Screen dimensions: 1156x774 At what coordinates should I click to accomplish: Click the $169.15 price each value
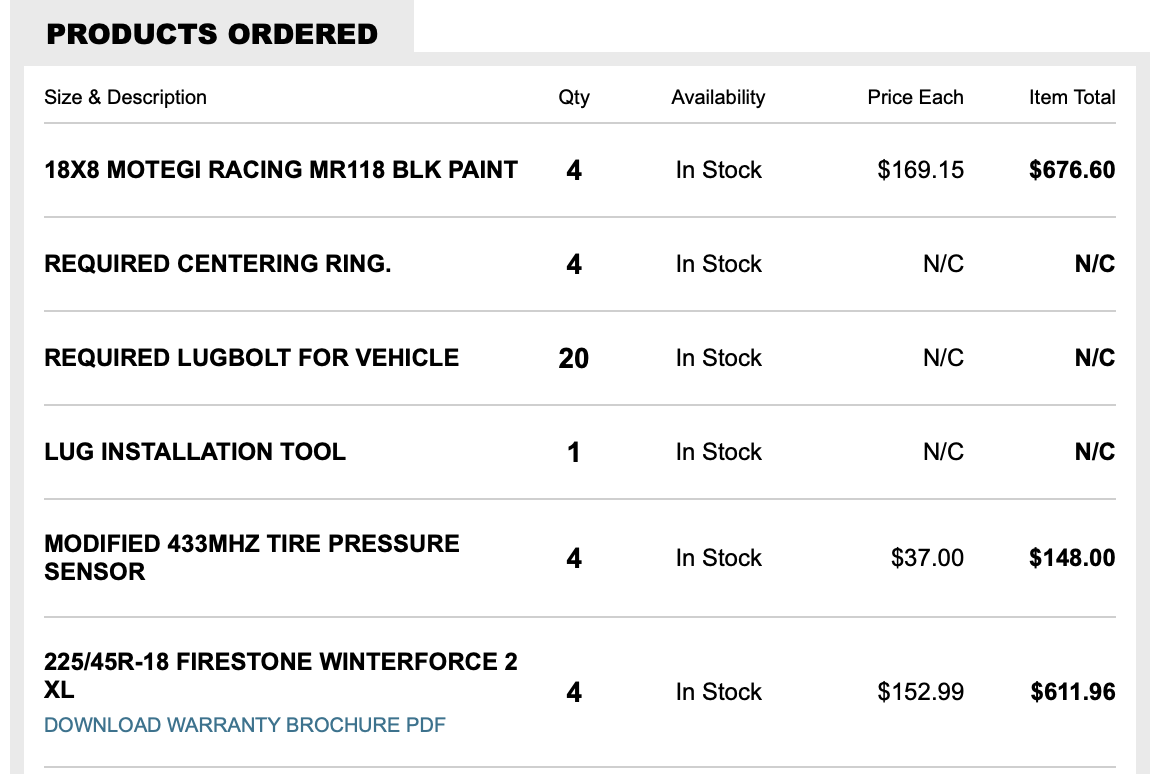click(x=920, y=170)
